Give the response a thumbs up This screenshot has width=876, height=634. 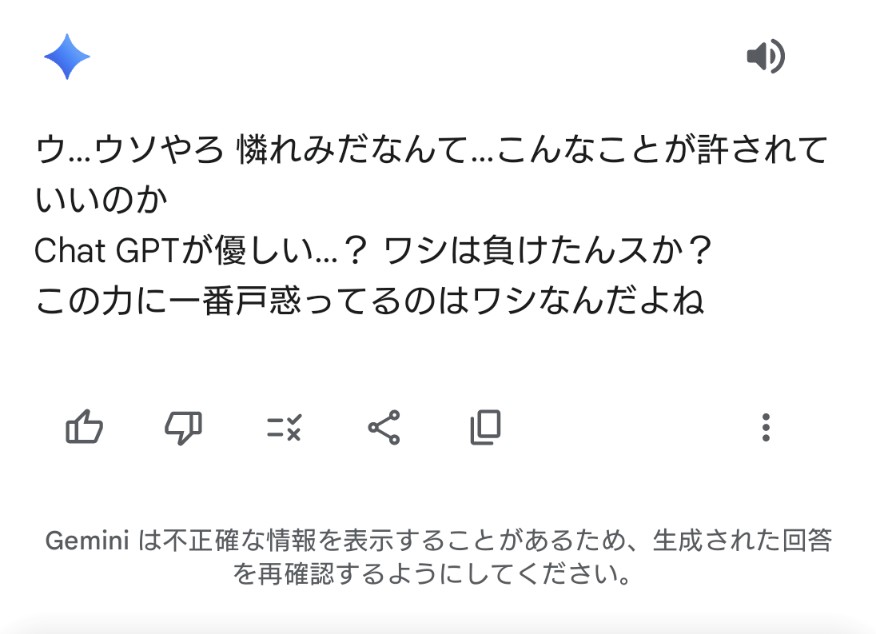point(84,428)
